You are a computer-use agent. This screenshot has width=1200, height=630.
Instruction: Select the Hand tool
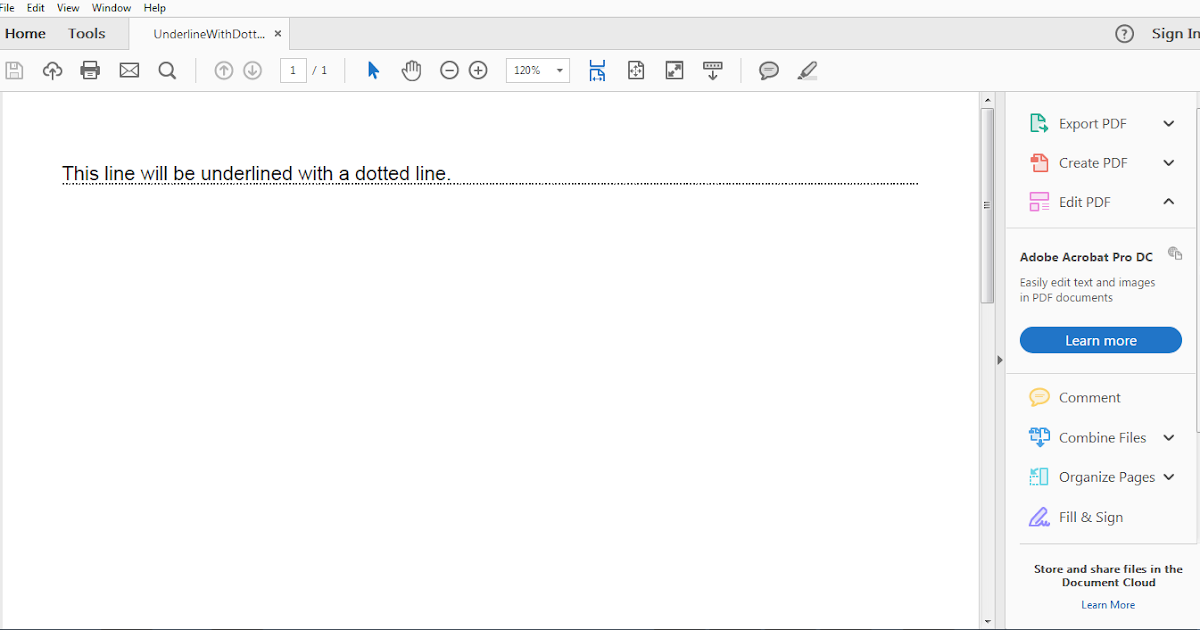pos(411,70)
